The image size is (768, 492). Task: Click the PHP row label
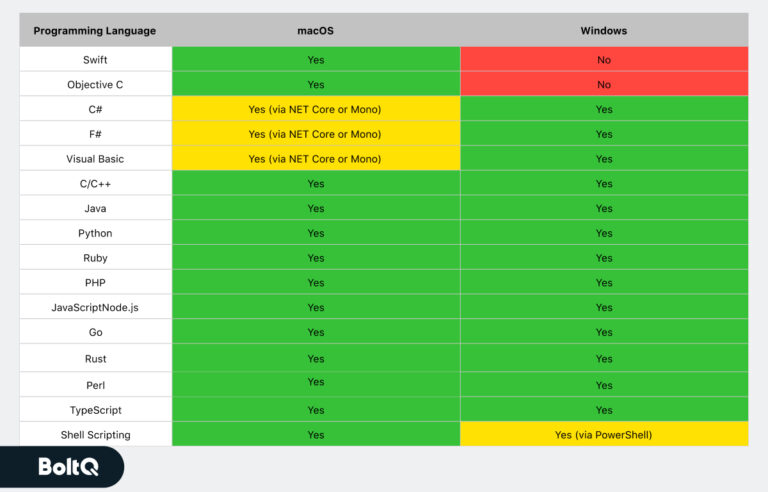pos(95,283)
